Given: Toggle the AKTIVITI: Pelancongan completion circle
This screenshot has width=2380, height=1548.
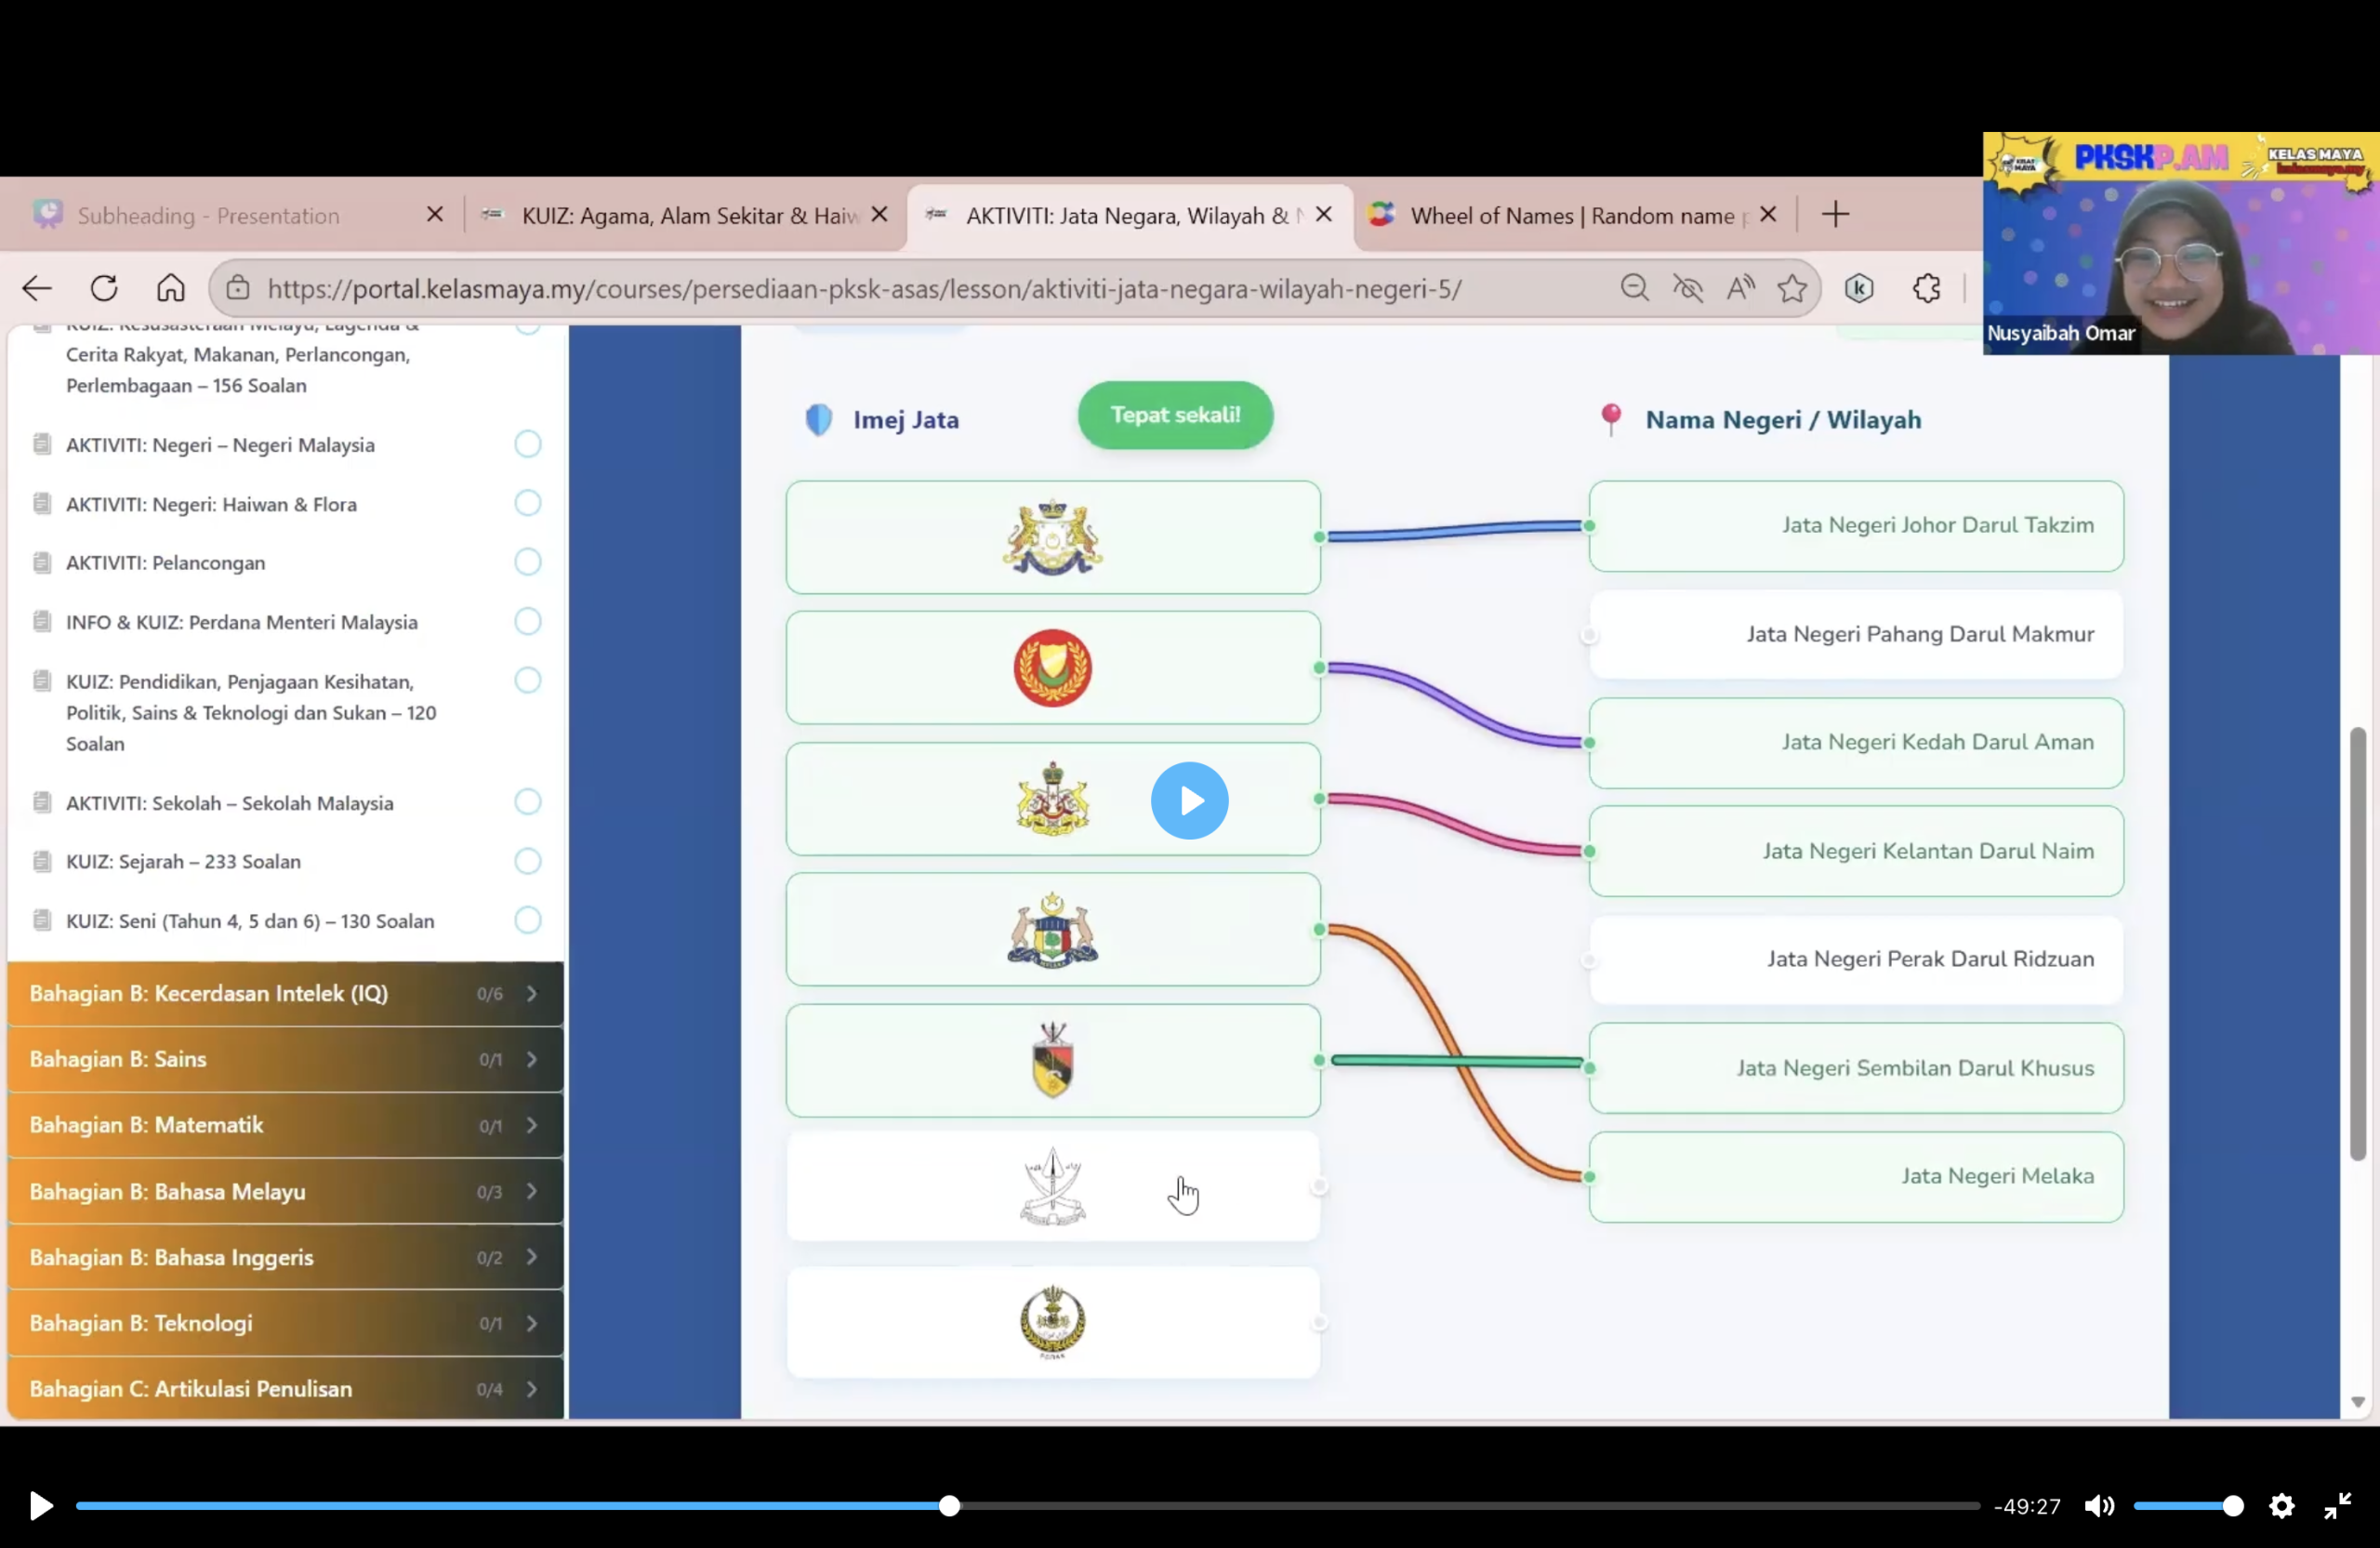Looking at the screenshot, I should coord(528,562).
